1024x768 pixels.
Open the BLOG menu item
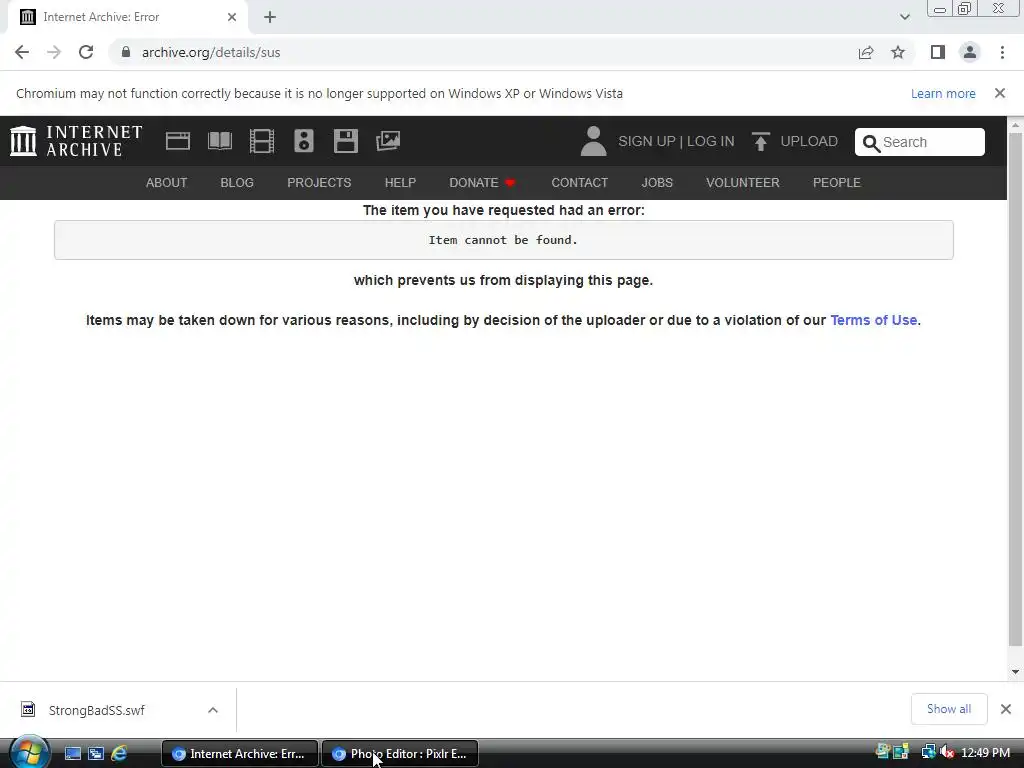(x=237, y=183)
